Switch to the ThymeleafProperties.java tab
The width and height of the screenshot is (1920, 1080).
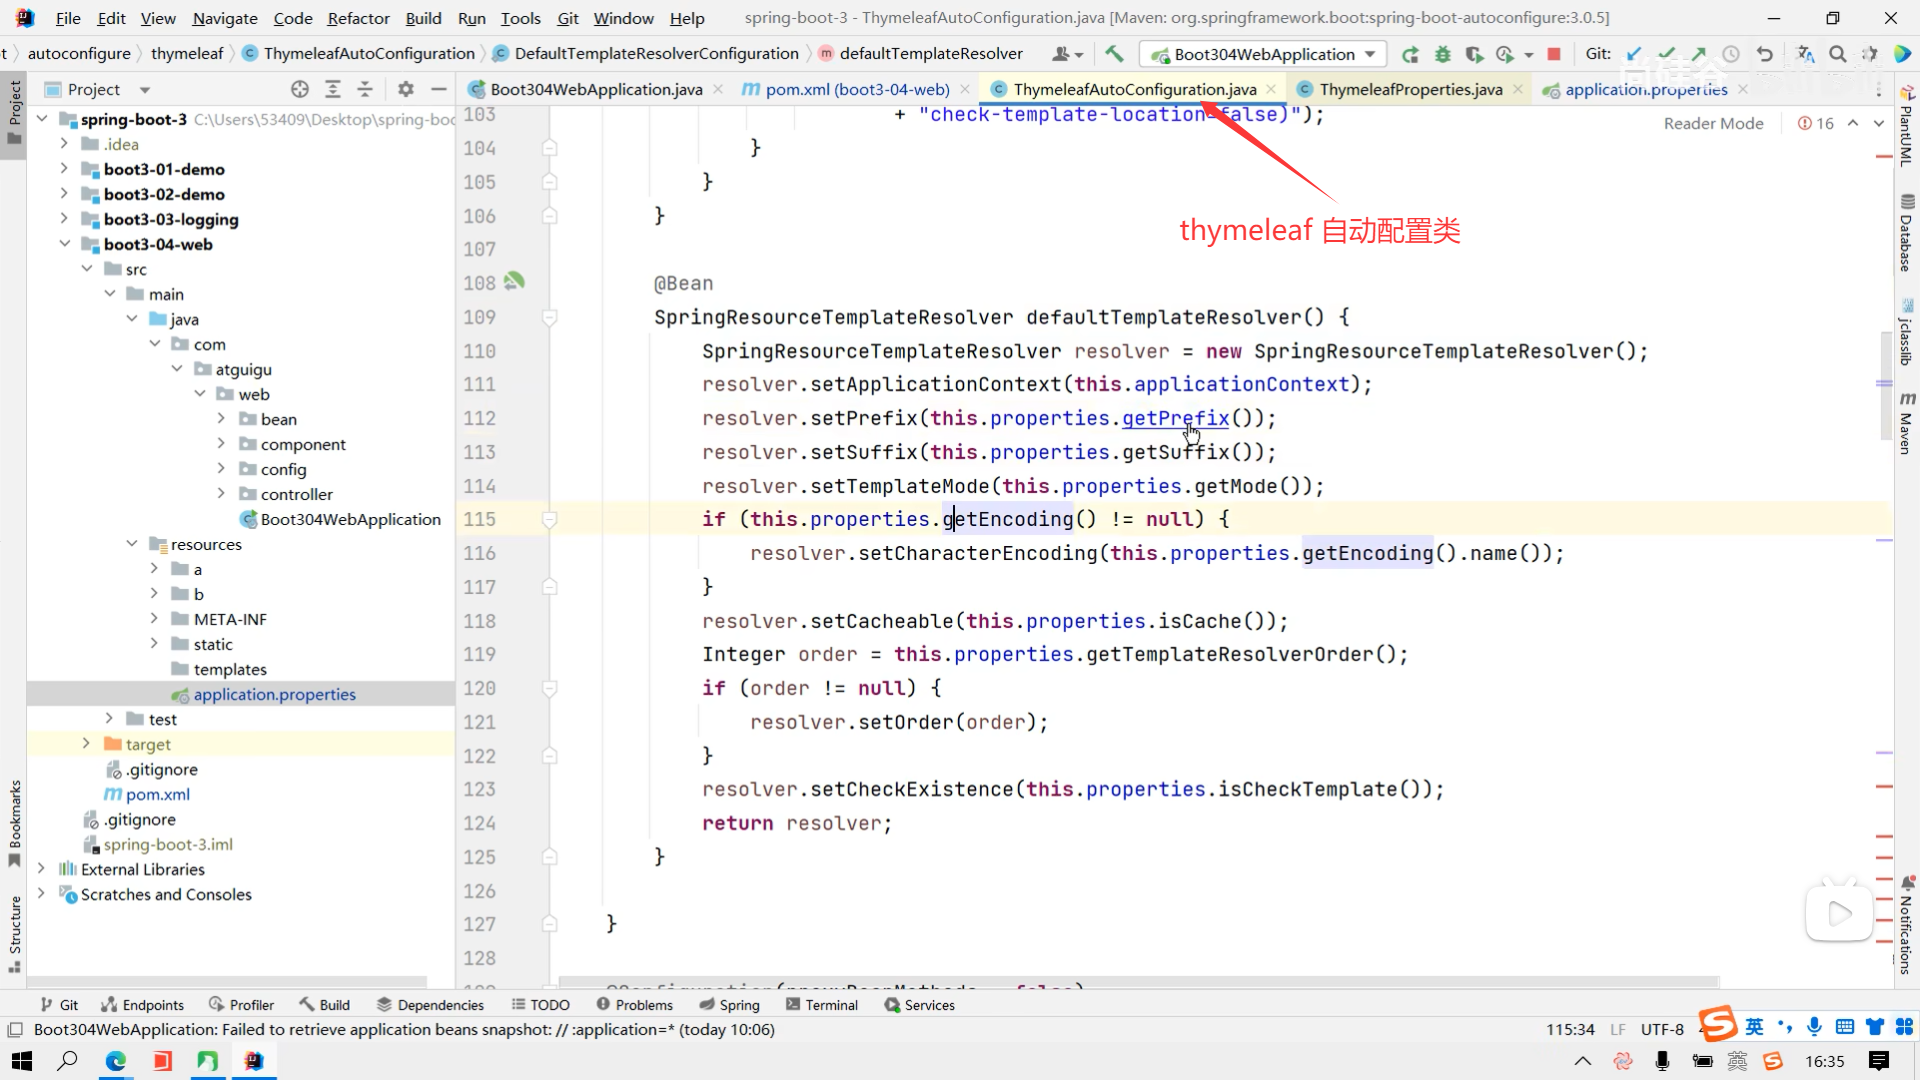pyautogui.click(x=1410, y=89)
